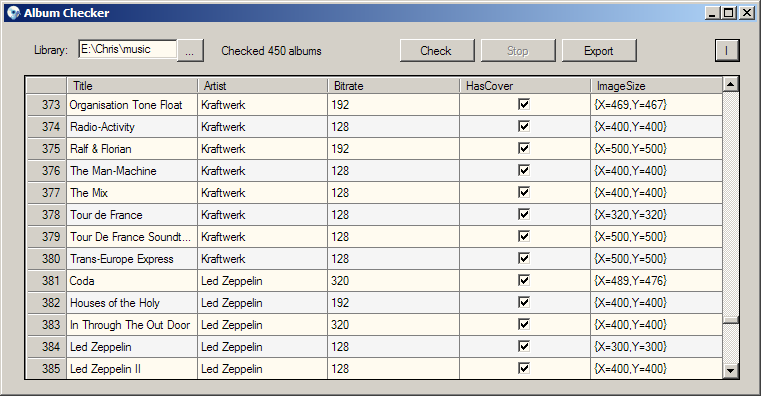
Task: Select the Ralf & Florian title cell
Action: [x=132, y=148]
